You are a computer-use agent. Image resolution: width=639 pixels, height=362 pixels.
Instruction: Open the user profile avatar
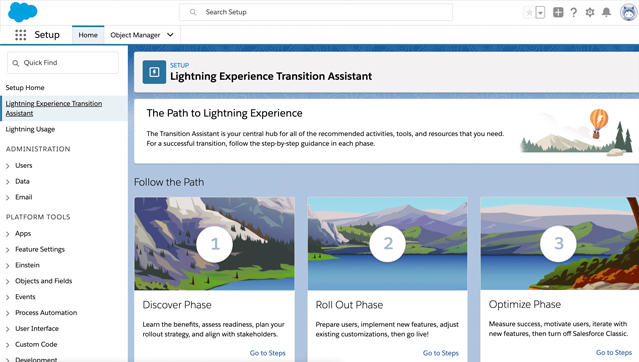pos(629,12)
